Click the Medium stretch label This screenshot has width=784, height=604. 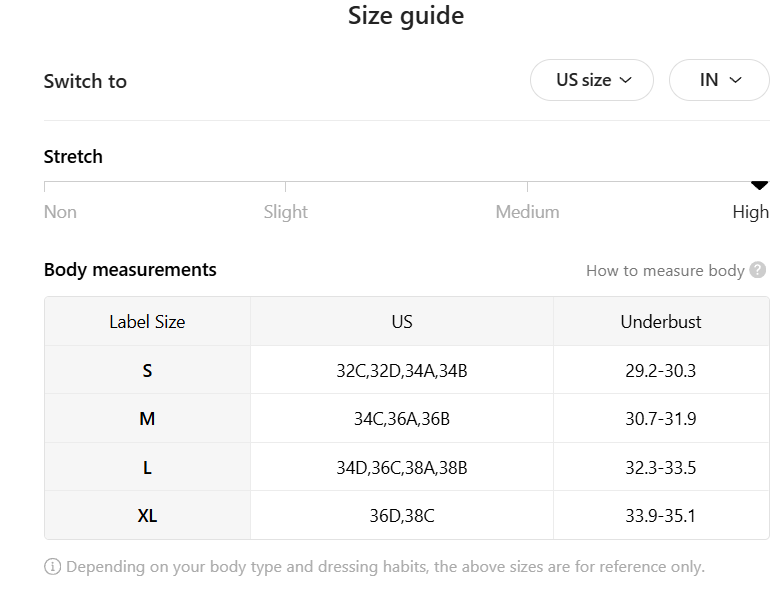pyautogui.click(x=527, y=212)
